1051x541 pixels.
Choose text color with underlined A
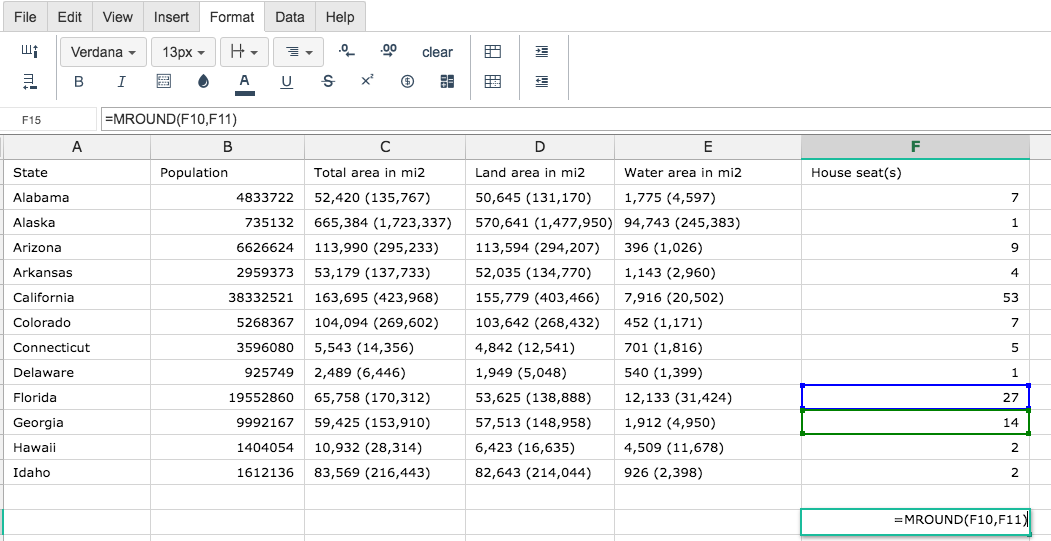click(x=245, y=82)
